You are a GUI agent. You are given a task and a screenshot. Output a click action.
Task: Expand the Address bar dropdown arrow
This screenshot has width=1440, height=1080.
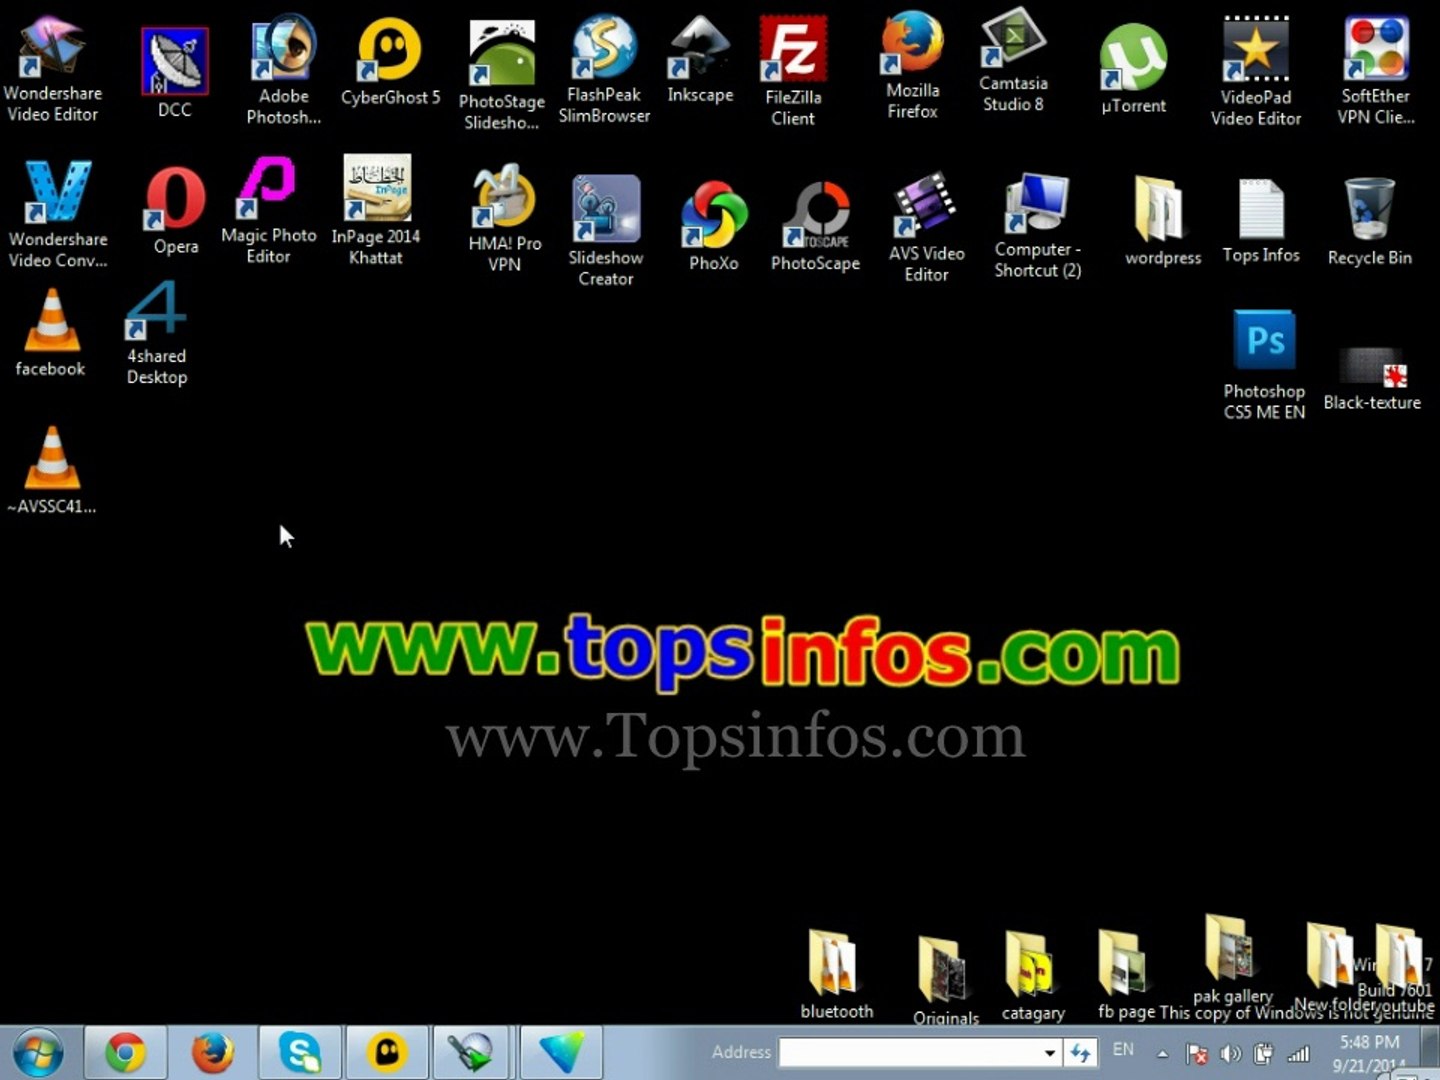coord(1050,1052)
